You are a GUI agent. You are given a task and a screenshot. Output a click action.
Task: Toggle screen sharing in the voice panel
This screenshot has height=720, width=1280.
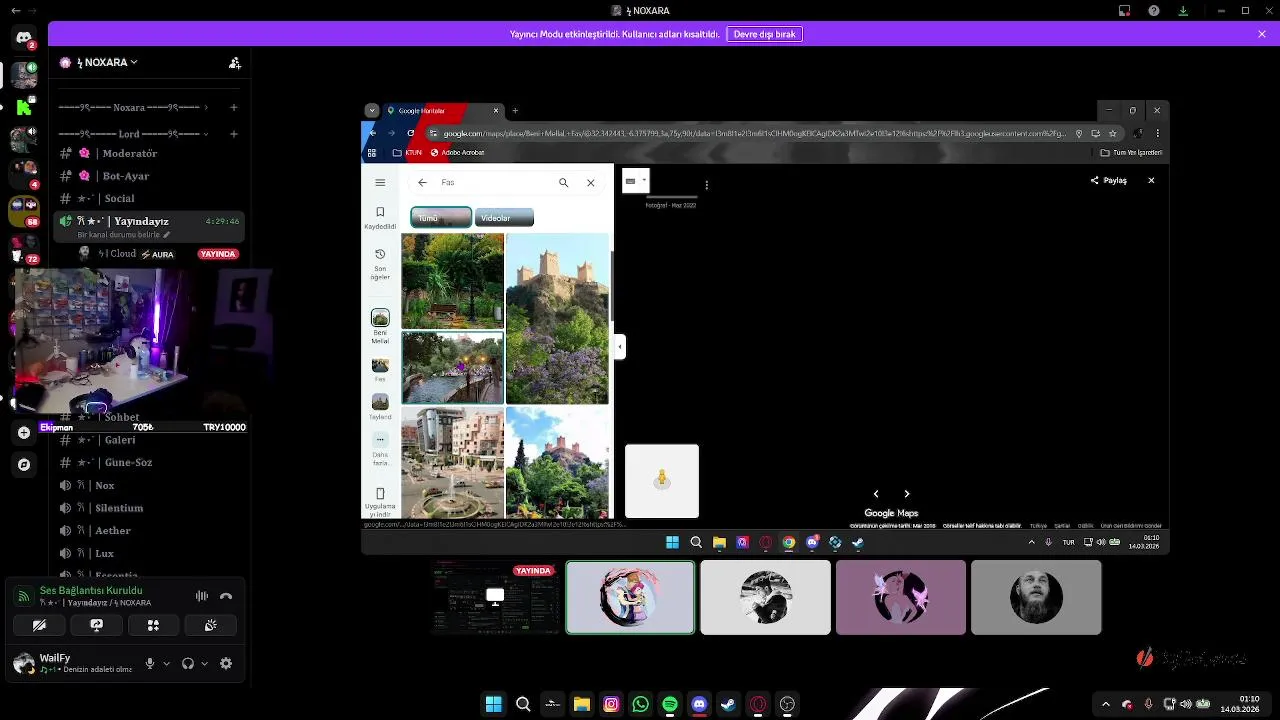tap(96, 625)
